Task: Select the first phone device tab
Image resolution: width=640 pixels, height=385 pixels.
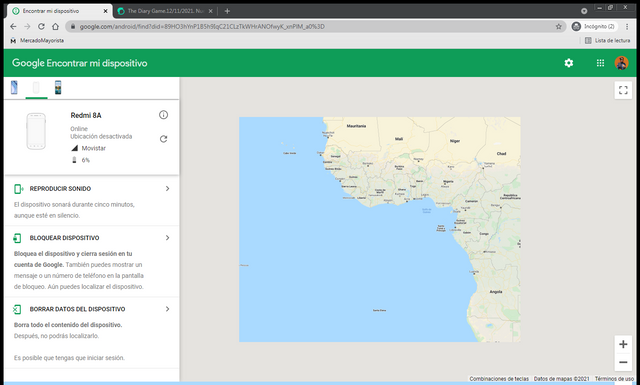Action: 14,87
